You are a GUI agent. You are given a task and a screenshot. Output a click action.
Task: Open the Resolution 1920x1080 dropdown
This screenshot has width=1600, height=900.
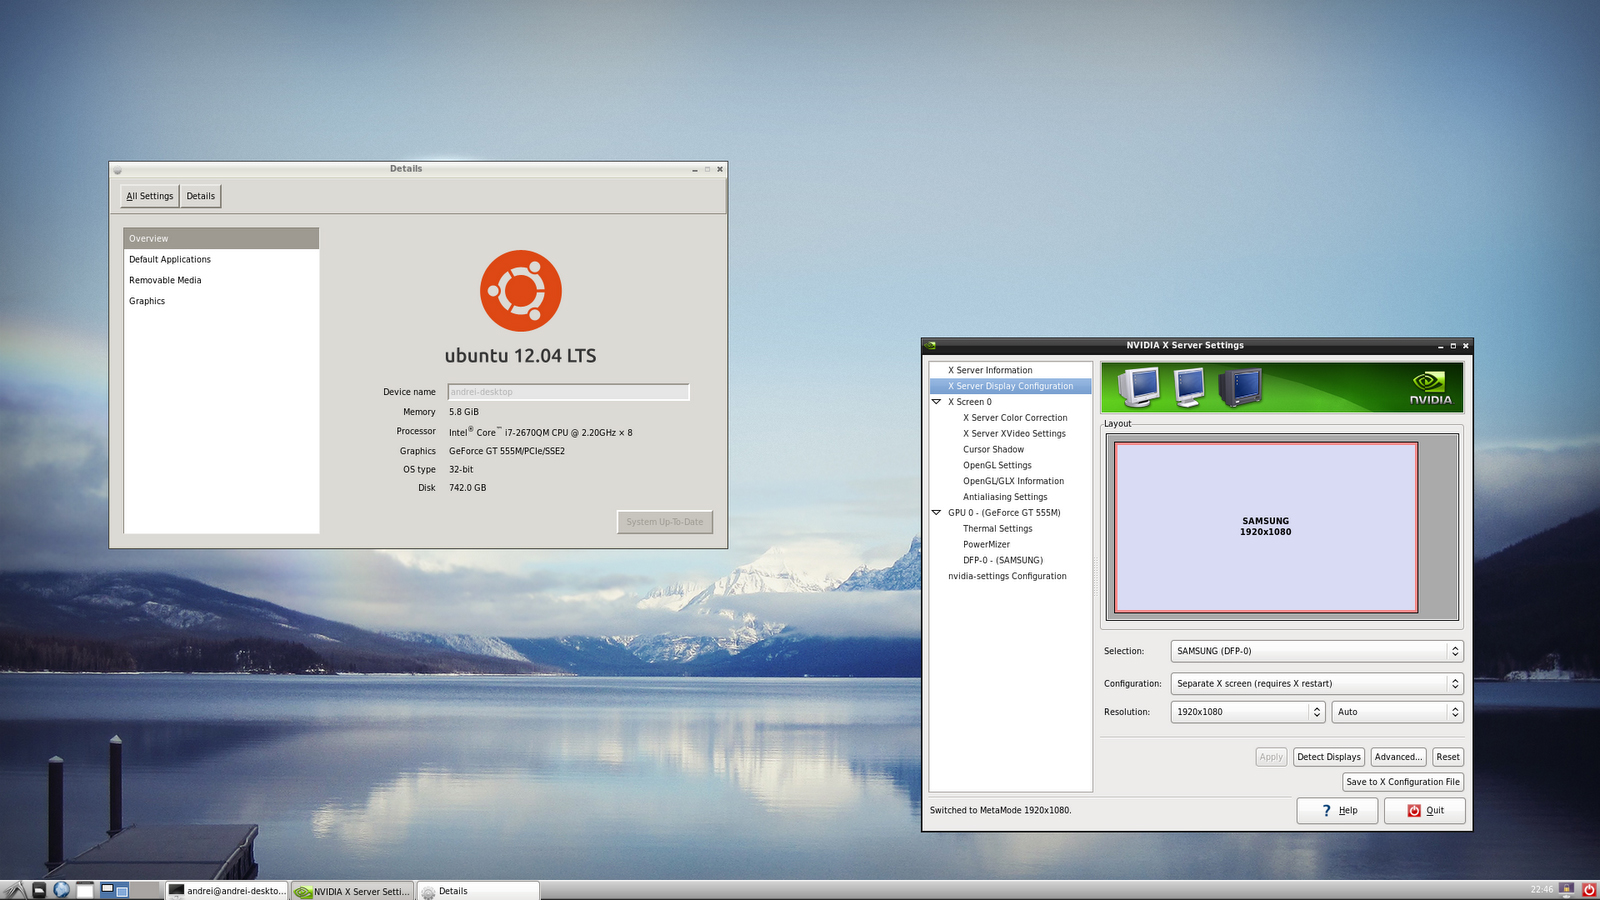(1248, 712)
